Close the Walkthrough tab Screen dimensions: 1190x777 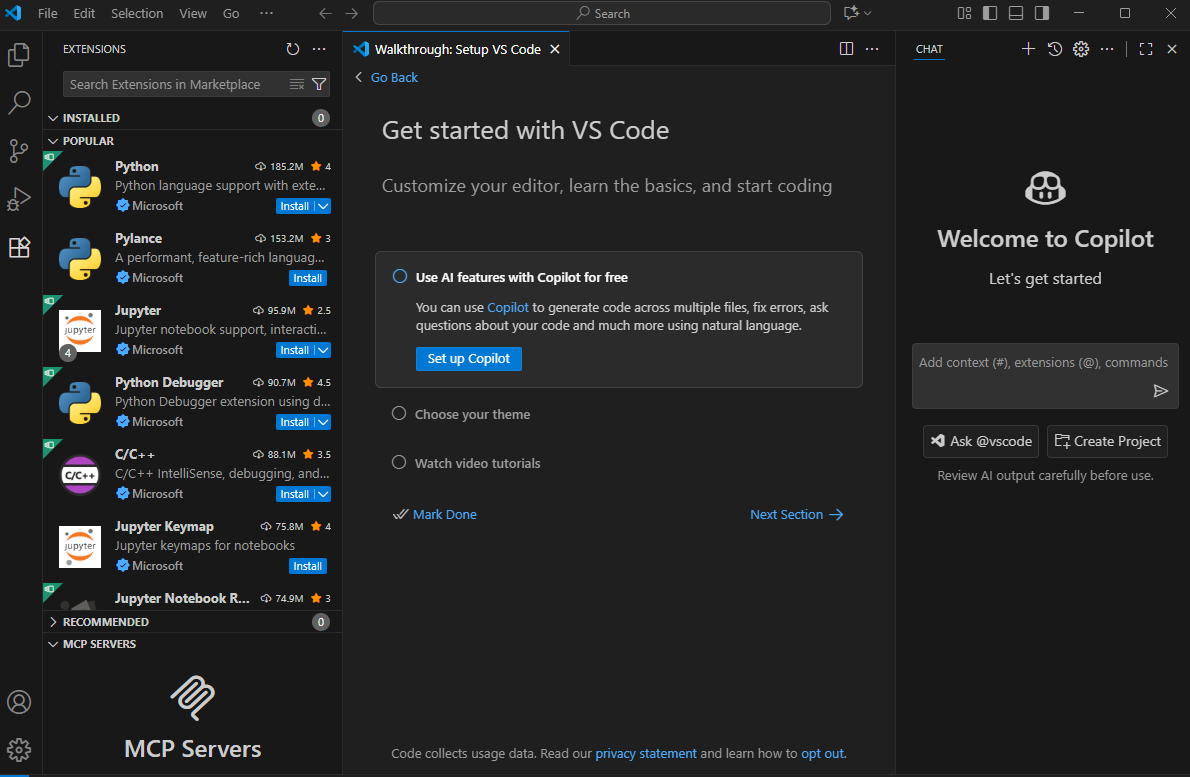555,49
